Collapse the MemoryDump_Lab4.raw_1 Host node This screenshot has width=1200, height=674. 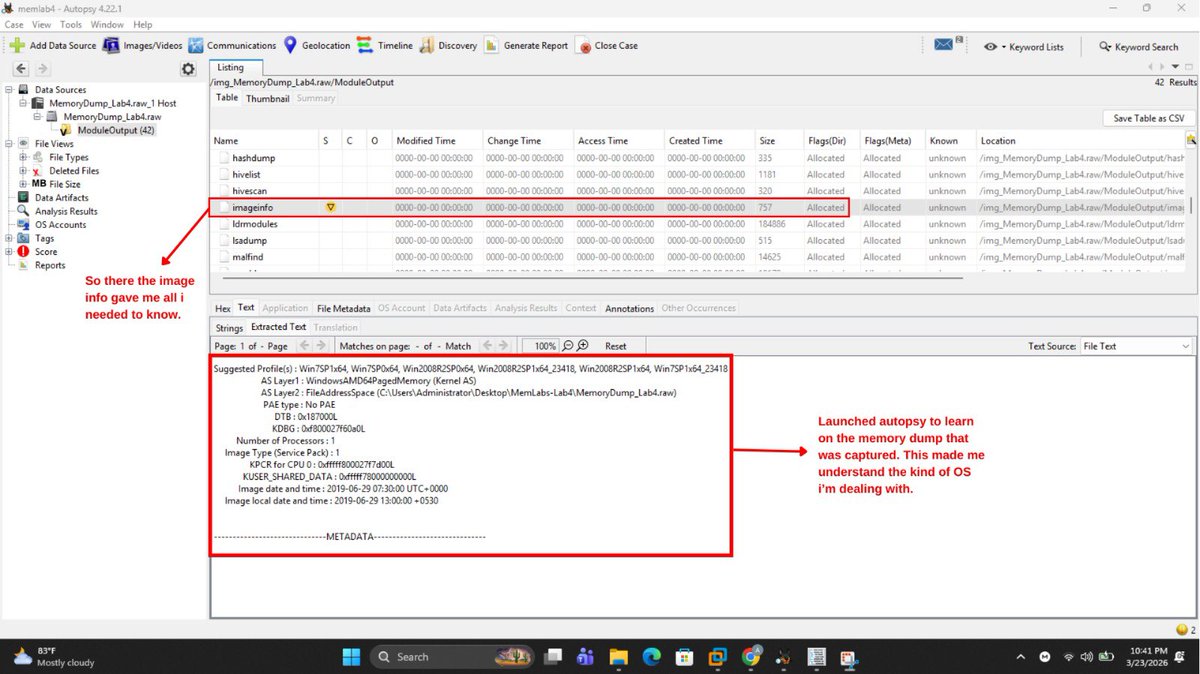click(x=24, y=103)
